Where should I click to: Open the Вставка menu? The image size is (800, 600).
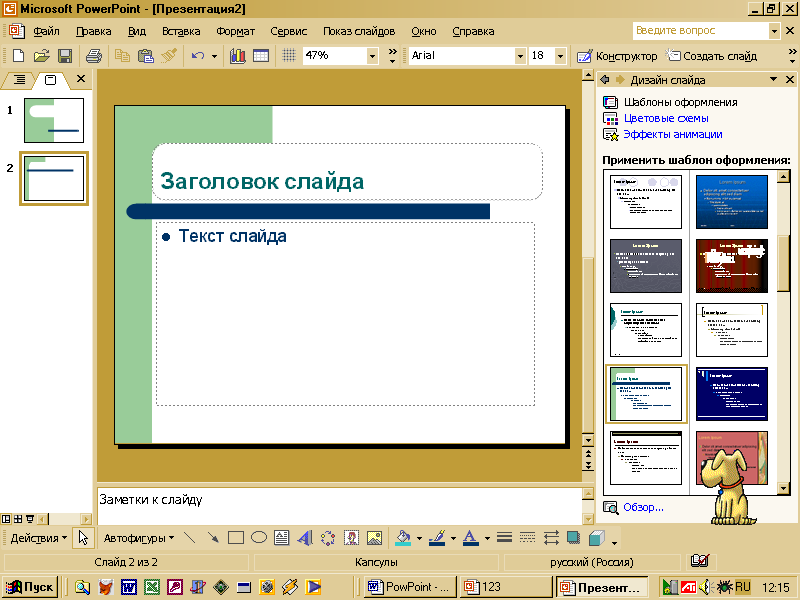point(181,31)
